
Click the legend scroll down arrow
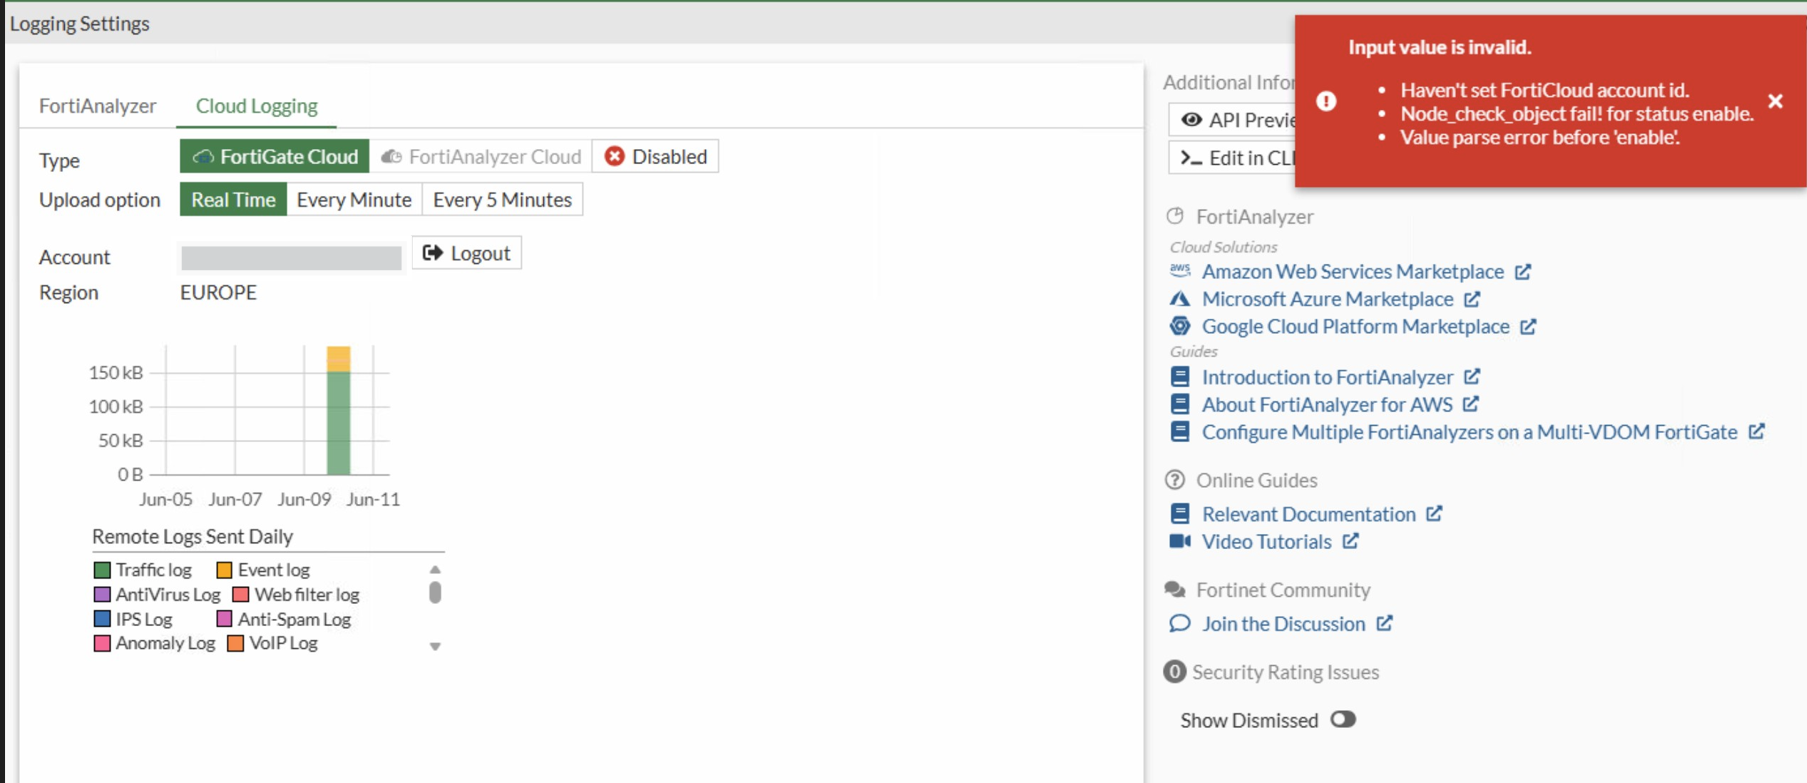(x=435, y=647)
